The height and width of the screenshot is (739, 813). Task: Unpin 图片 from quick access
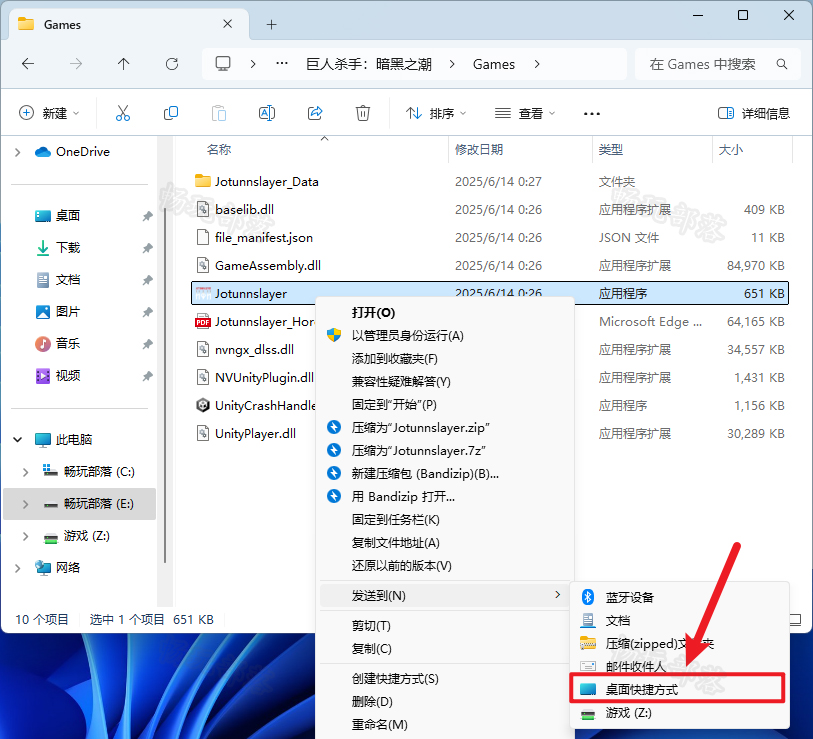pyautogui.click(x=148, y=312)
